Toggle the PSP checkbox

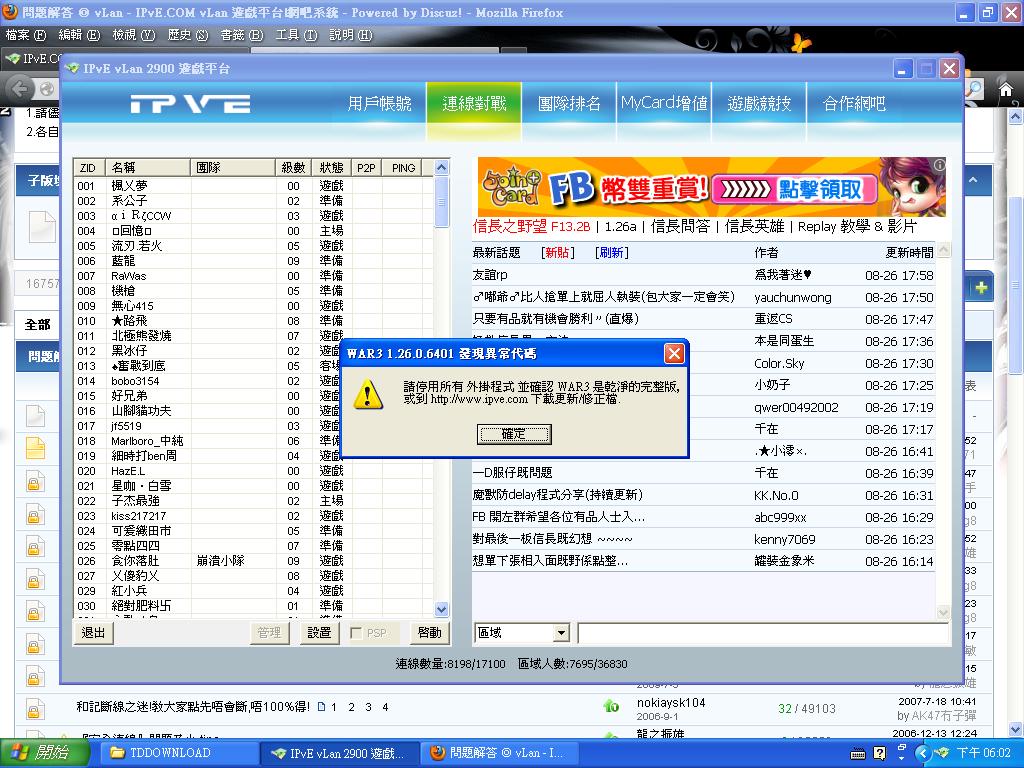(x=357, y=633)
